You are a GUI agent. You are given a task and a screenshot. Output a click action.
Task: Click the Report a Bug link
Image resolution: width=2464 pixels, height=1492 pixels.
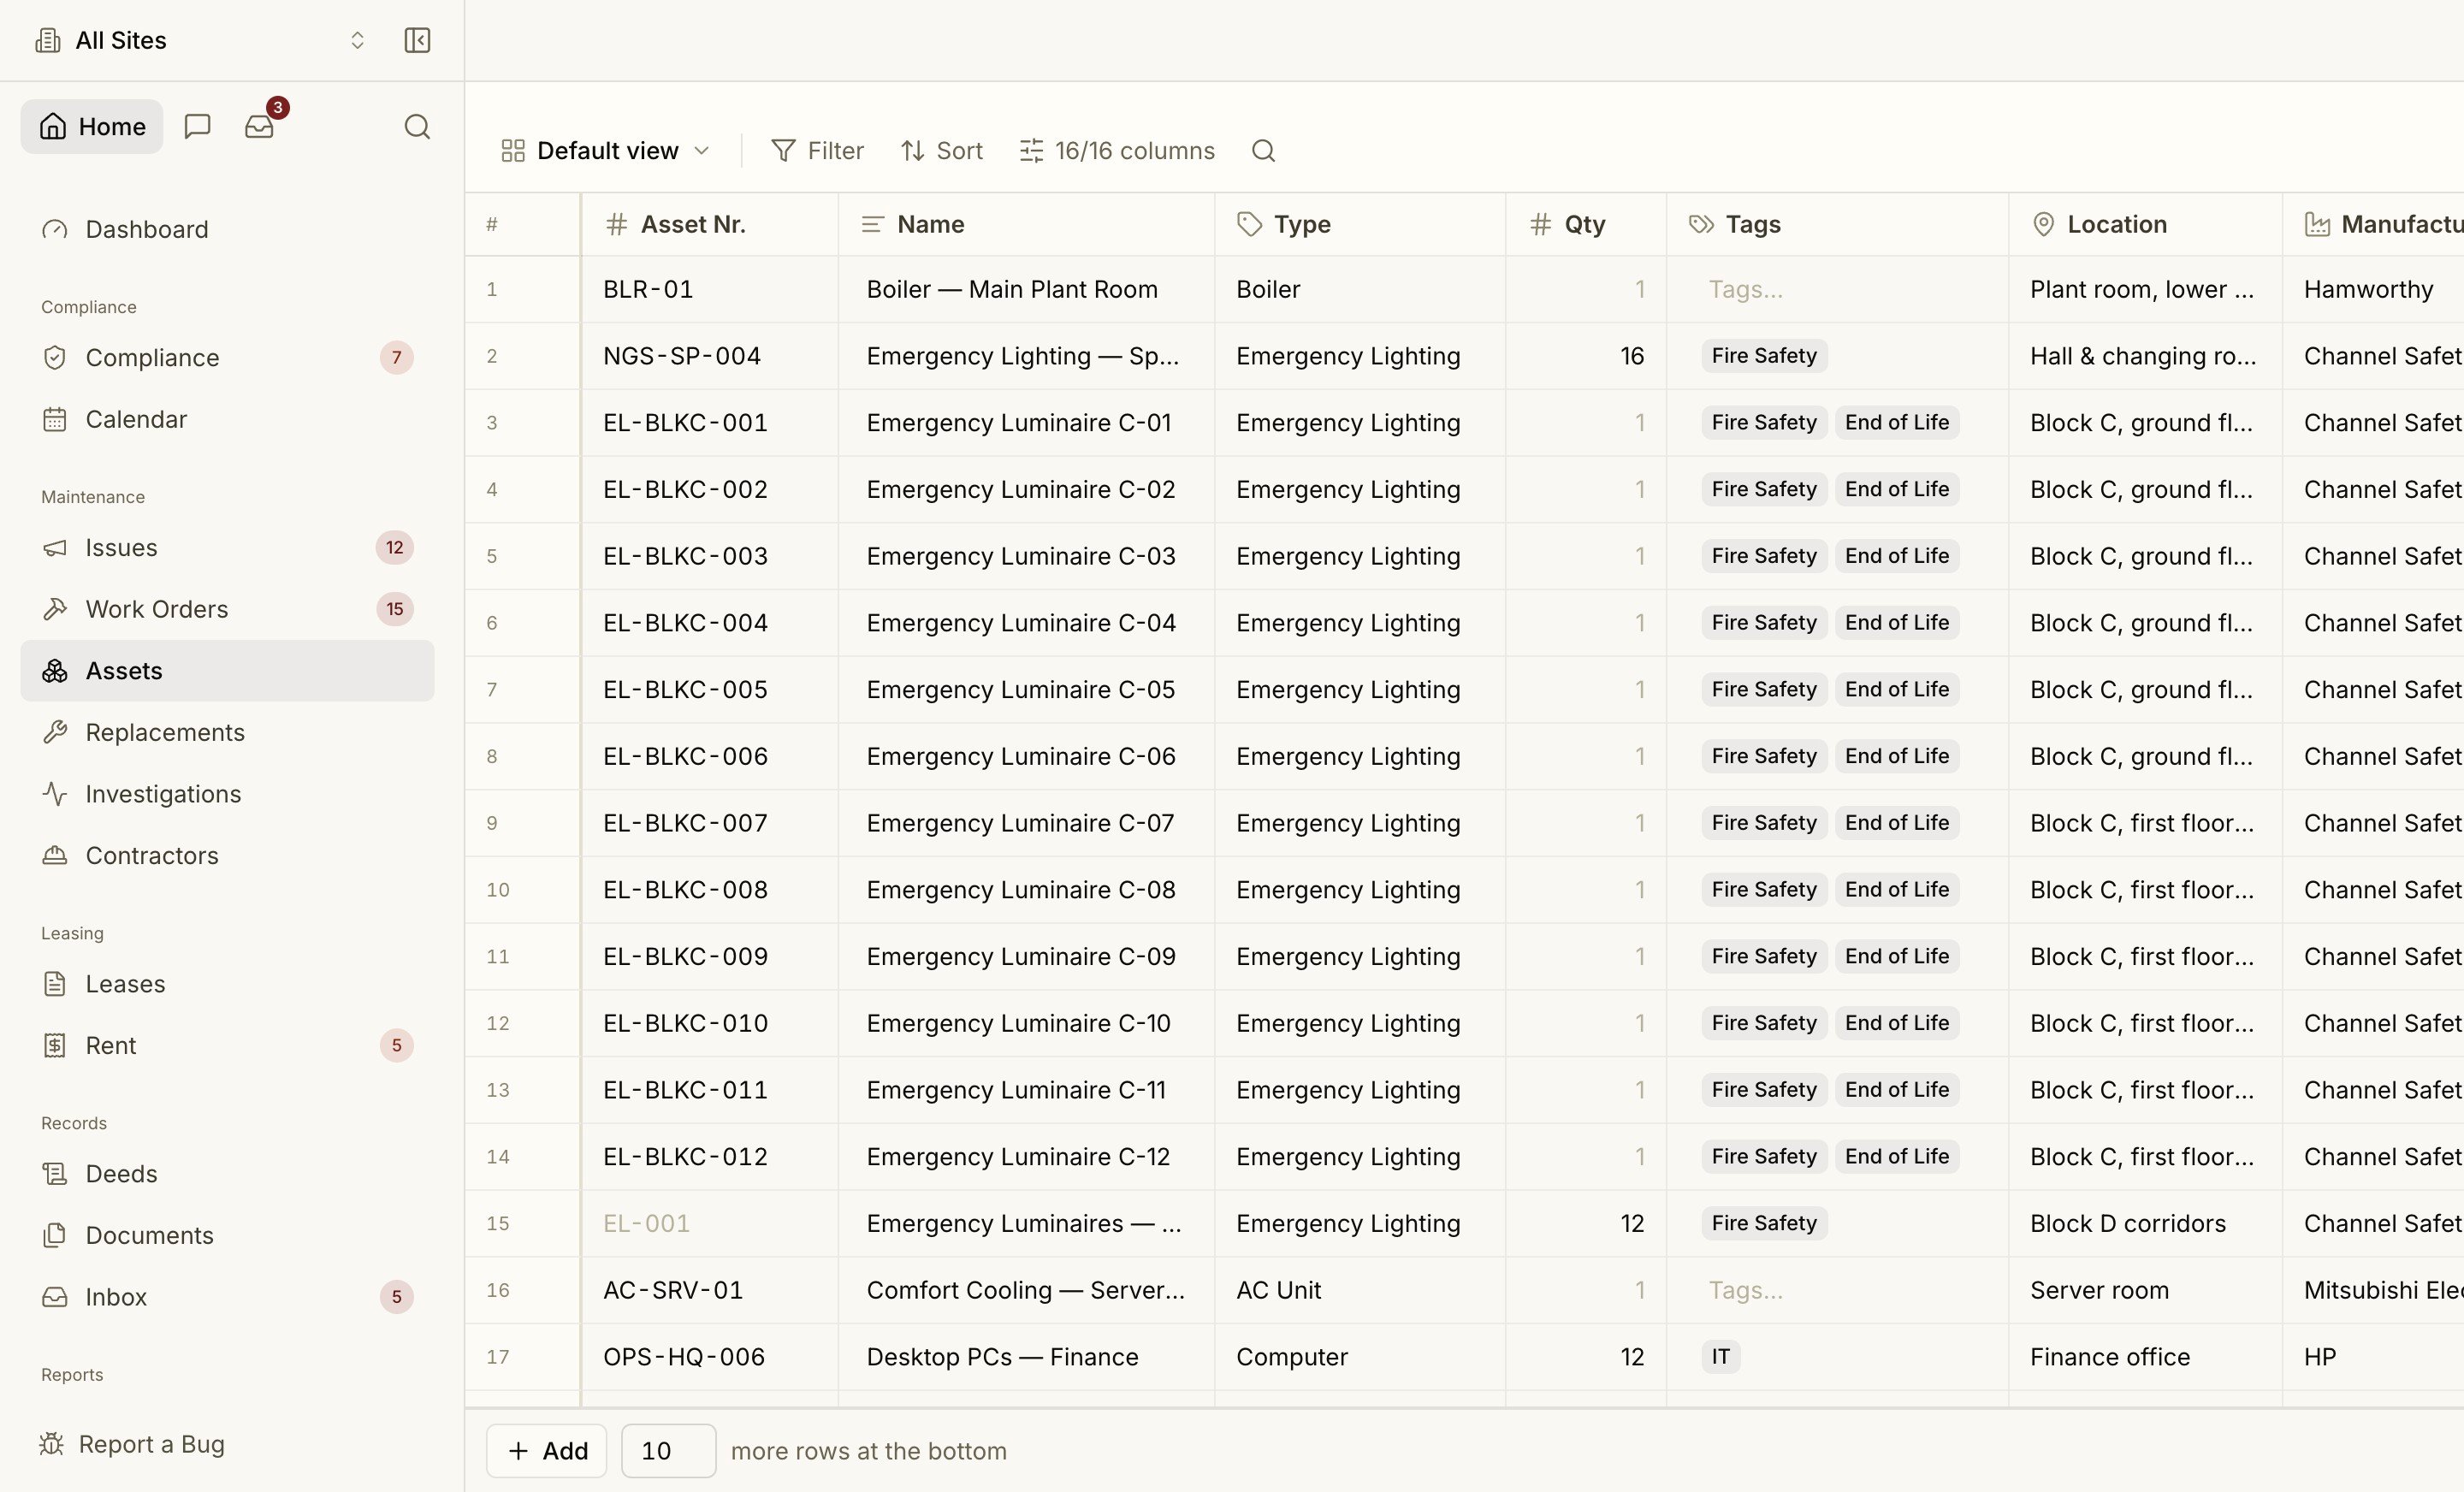pos(132,1444)
